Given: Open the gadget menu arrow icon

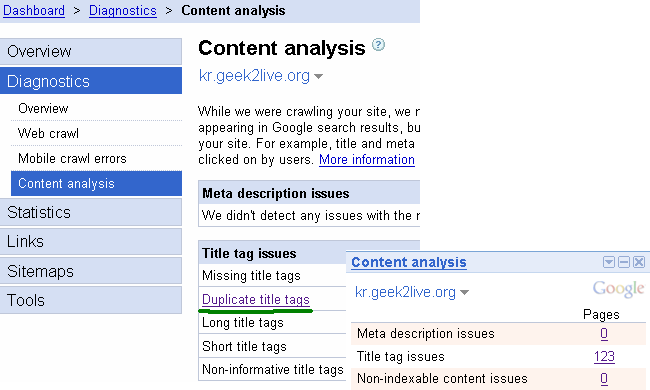Looking at the screenshot, I should [609, 262].
